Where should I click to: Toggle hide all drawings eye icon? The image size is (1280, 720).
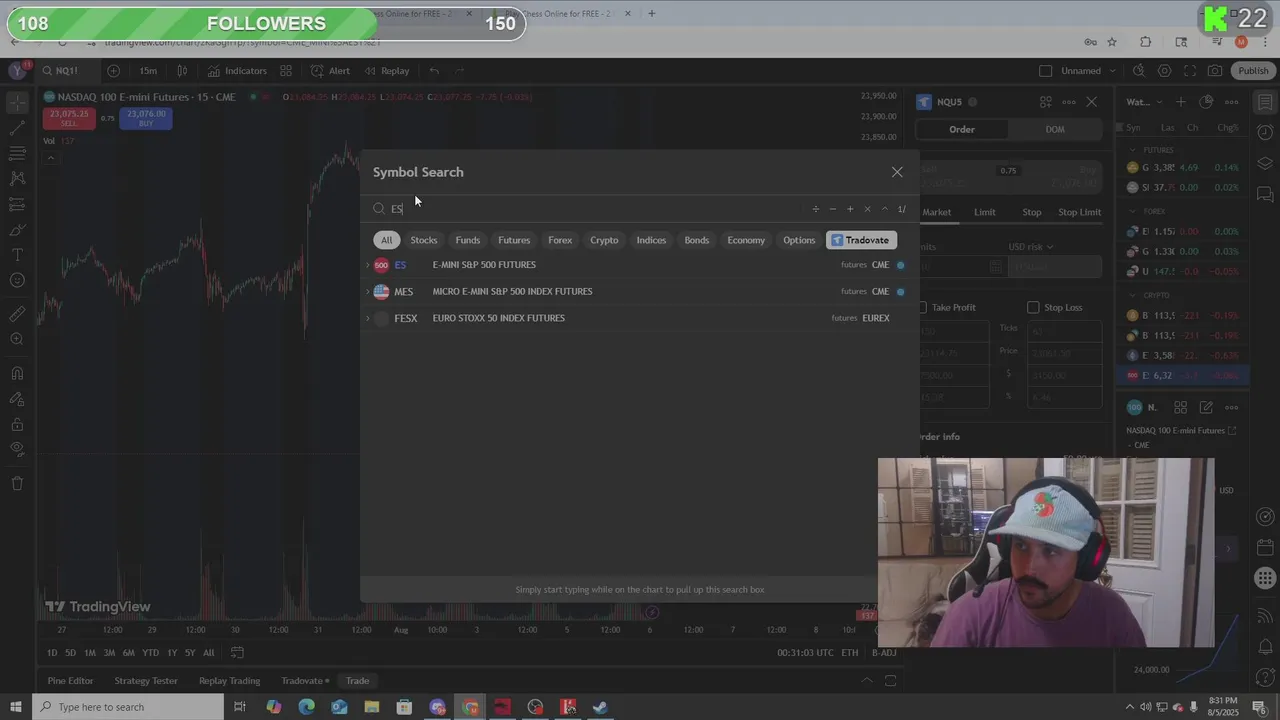[17, 449]
